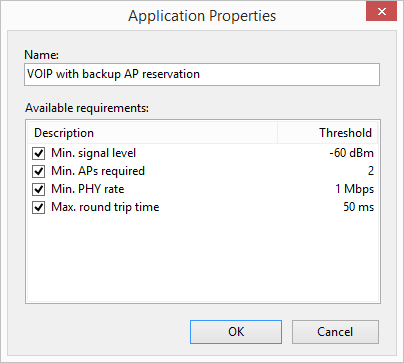This screenshot has width=404, height=363.
Task: Select the Min. APs required row label
Action: 98,171
